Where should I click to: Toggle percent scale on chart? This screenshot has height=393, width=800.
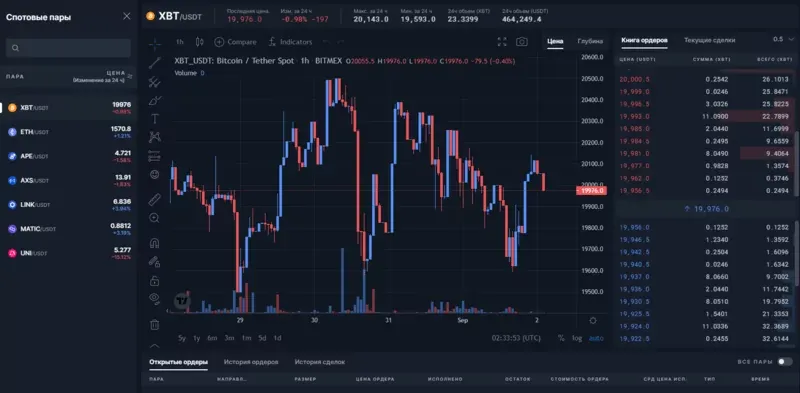click(x=561, y=338)
